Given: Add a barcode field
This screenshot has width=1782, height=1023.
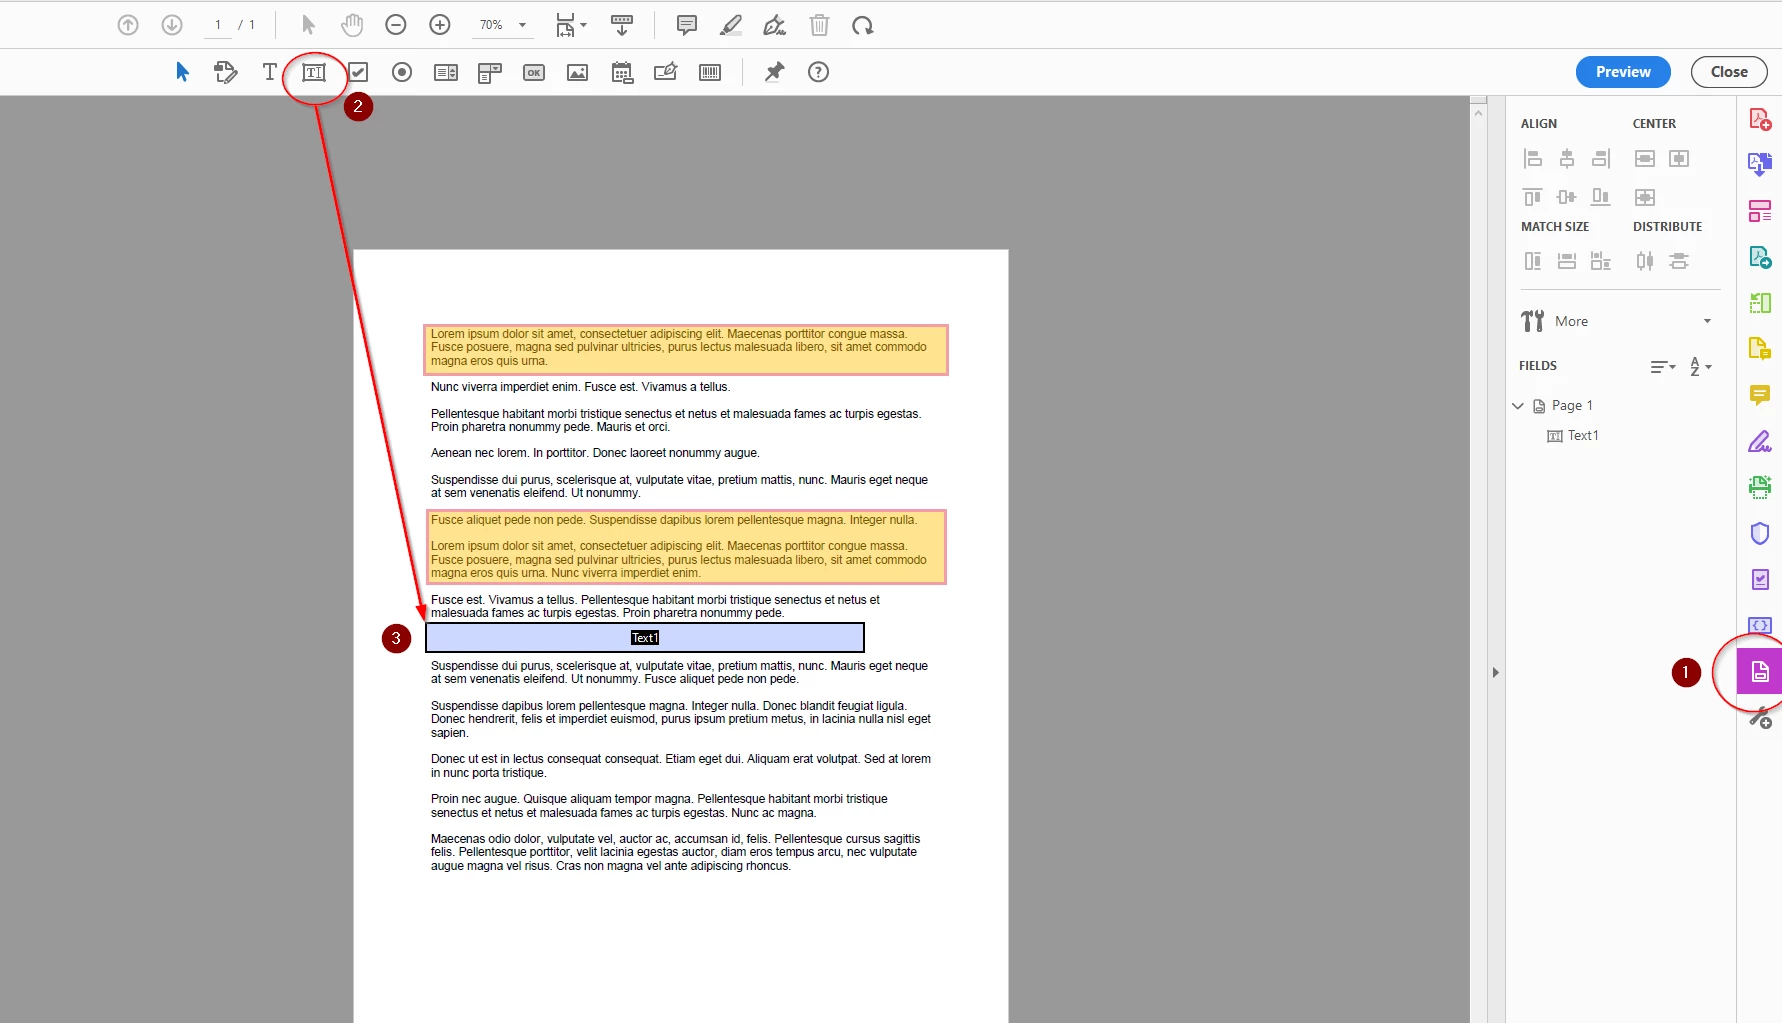Looking at the screenshot, I should click(710, 72).
